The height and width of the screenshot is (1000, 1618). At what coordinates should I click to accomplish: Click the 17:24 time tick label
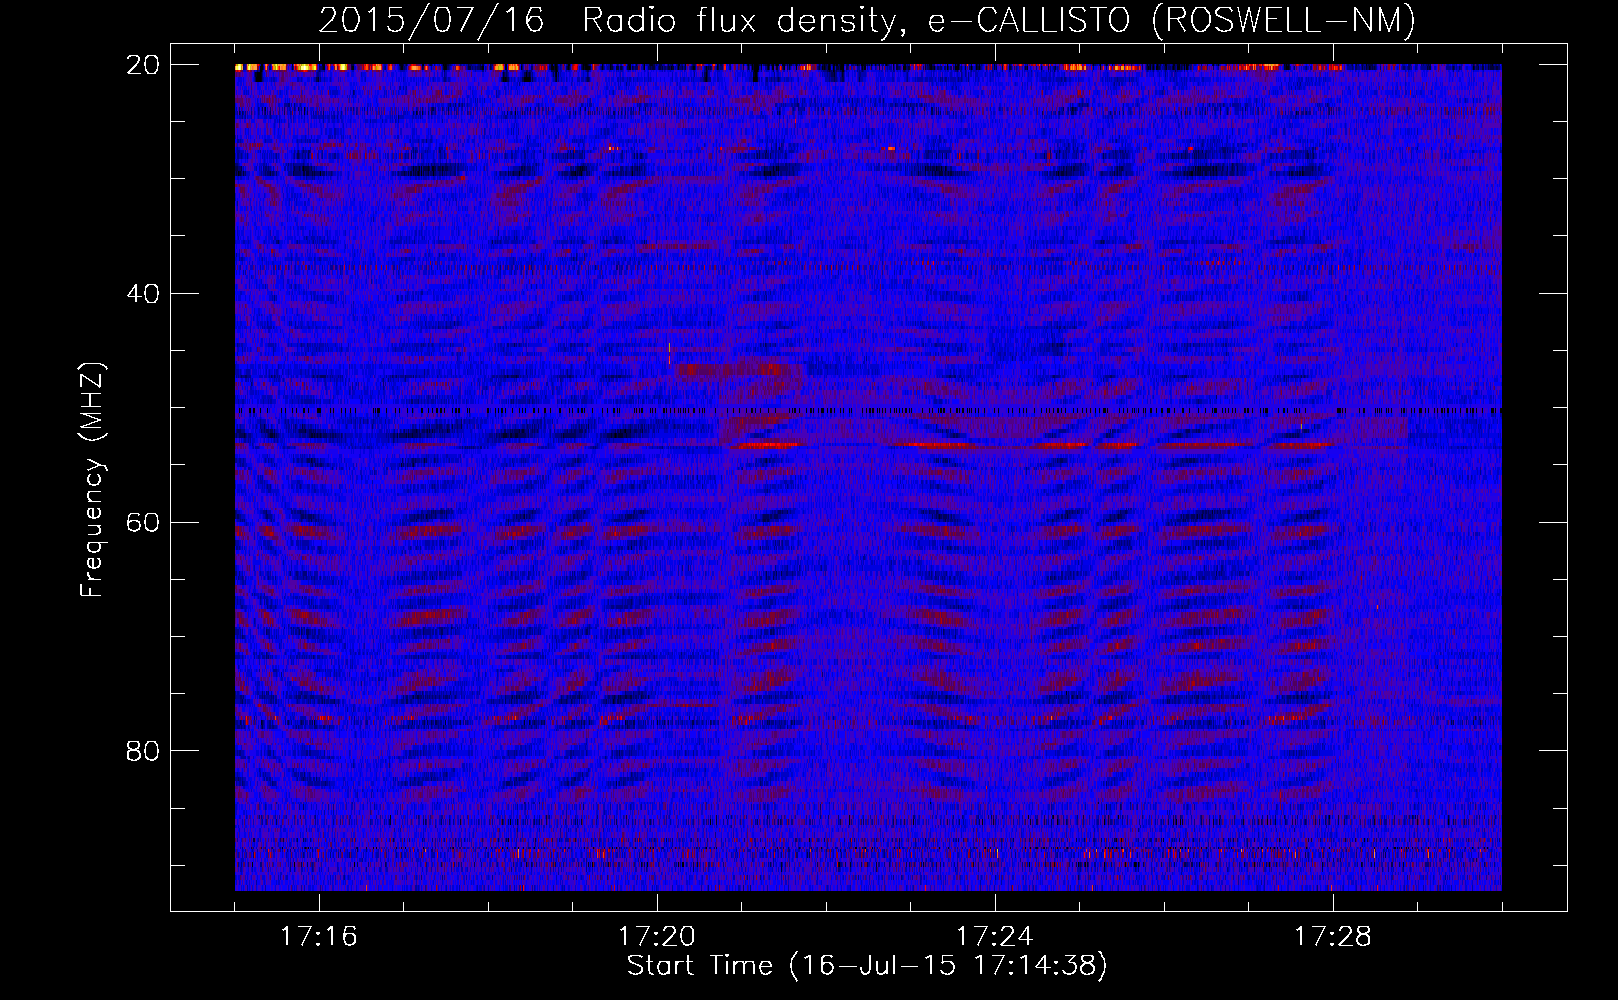(994, 937)
